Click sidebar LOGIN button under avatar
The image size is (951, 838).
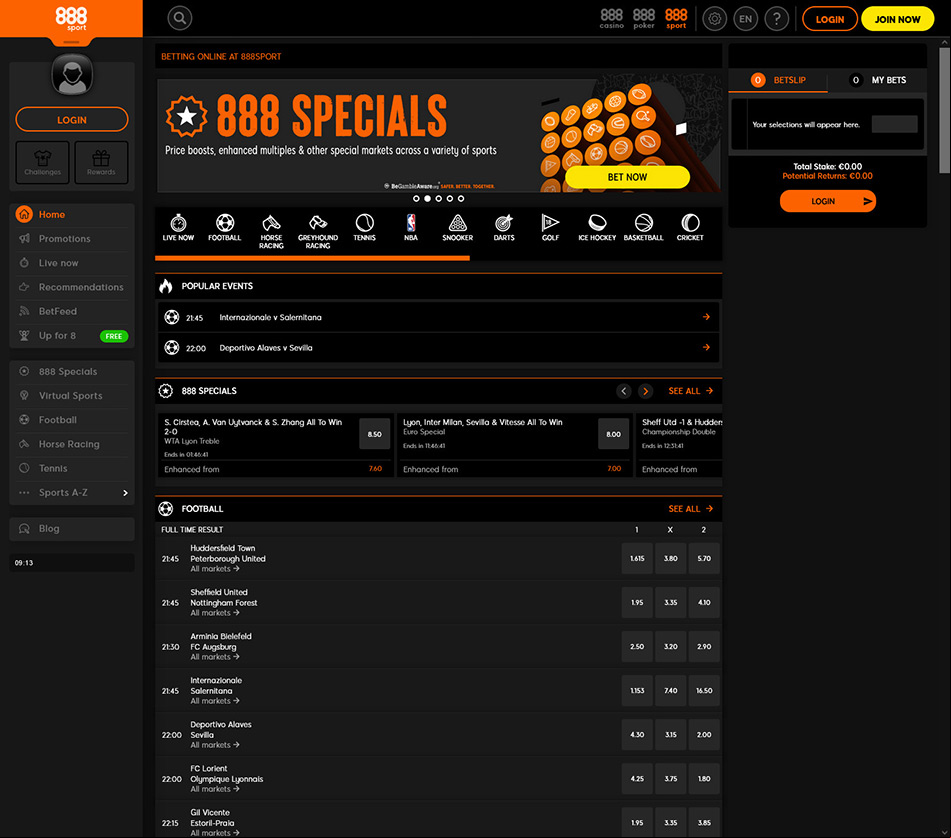[x=72, y=119]
